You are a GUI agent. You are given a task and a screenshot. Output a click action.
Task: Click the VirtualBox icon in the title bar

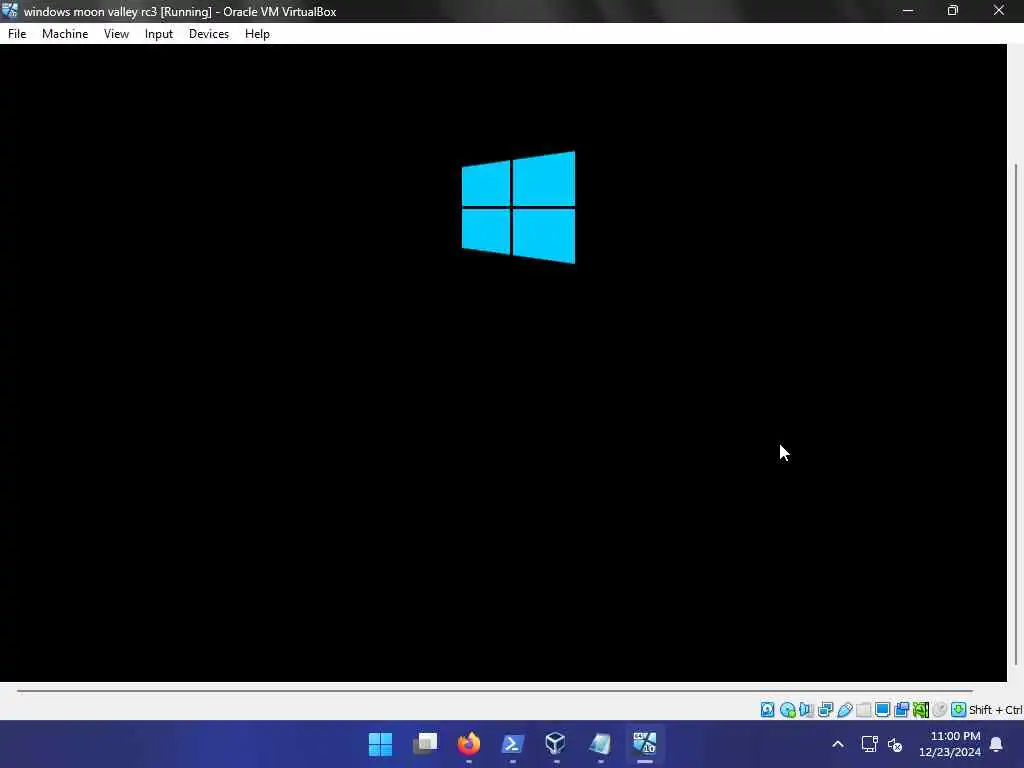coord(9,10)
